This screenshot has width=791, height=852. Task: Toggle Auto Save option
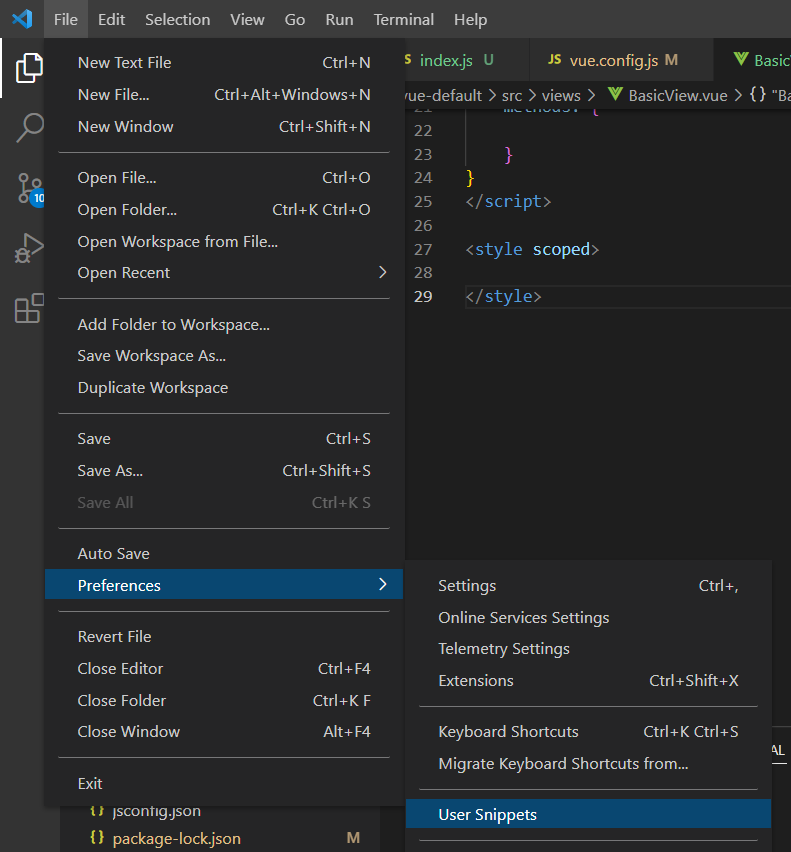[224, 554]
